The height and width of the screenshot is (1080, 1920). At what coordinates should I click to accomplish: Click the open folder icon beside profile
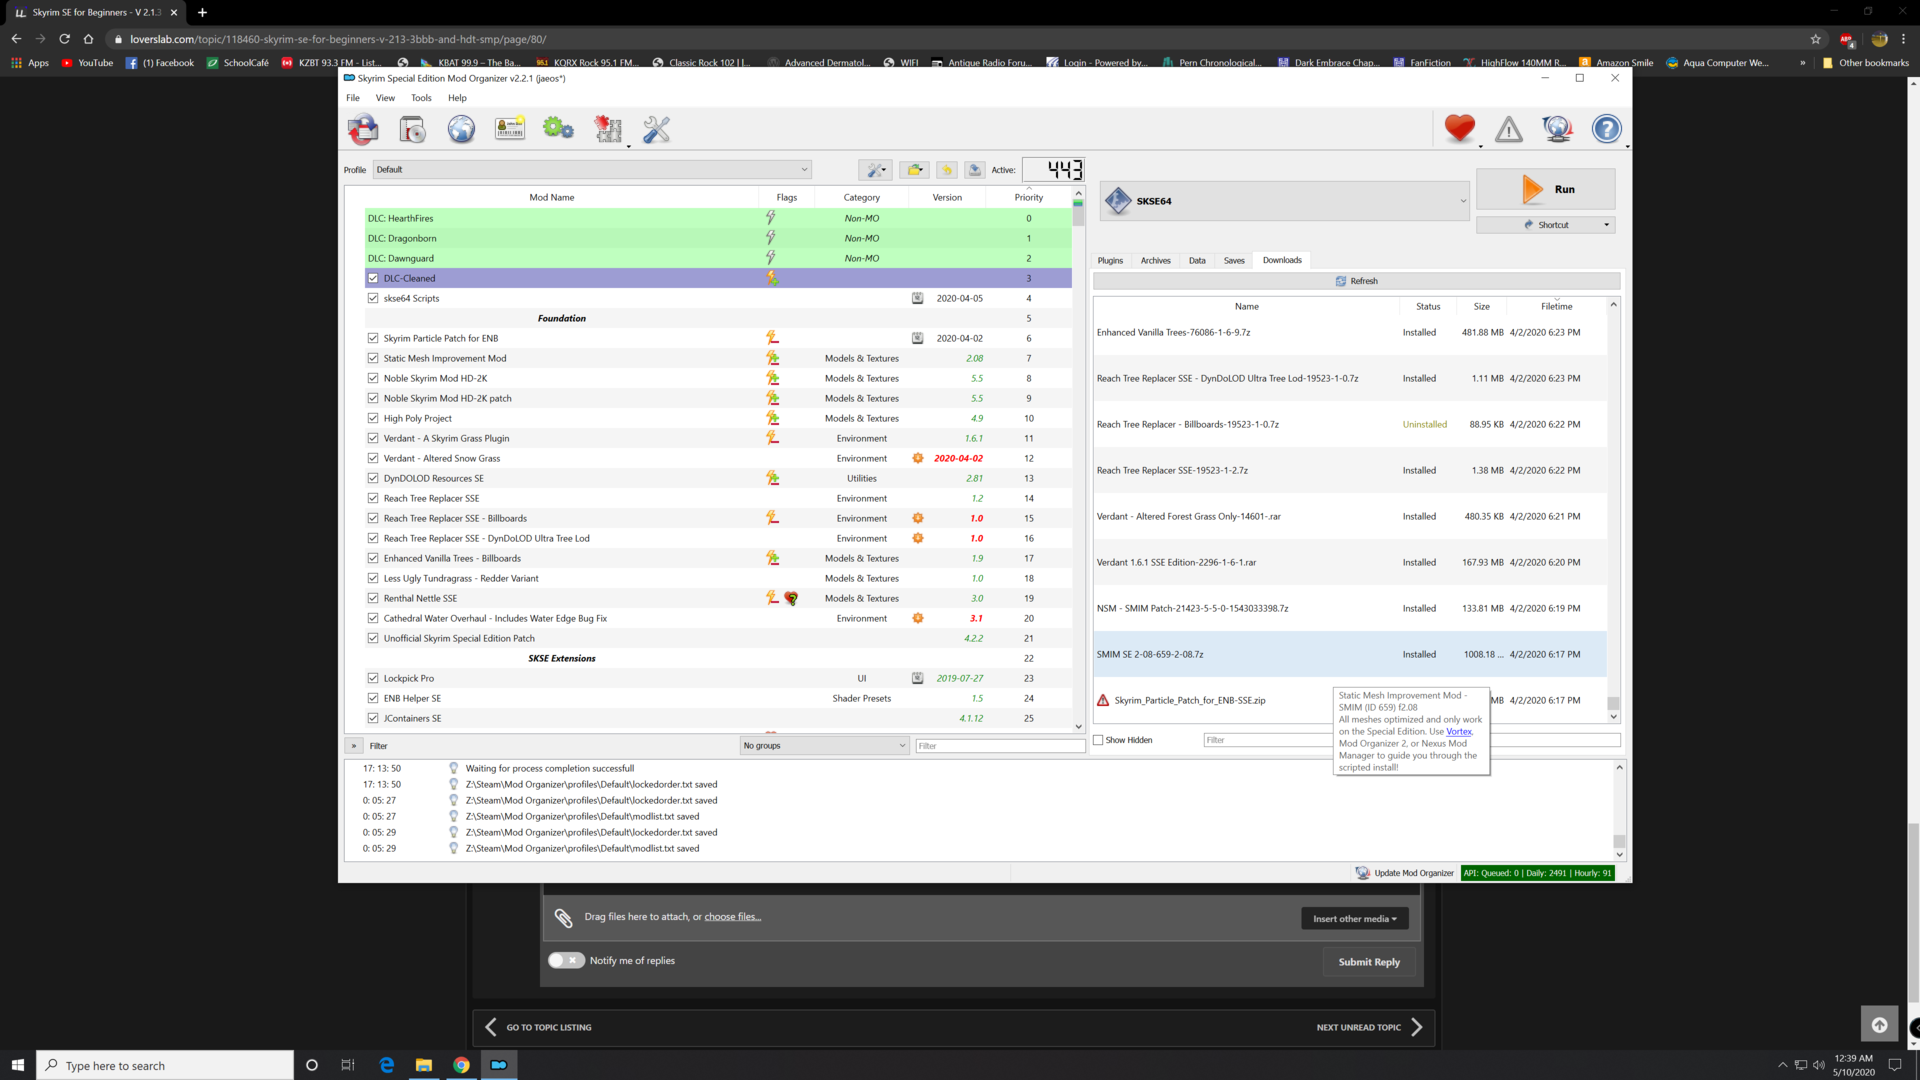tap(914, 170)
